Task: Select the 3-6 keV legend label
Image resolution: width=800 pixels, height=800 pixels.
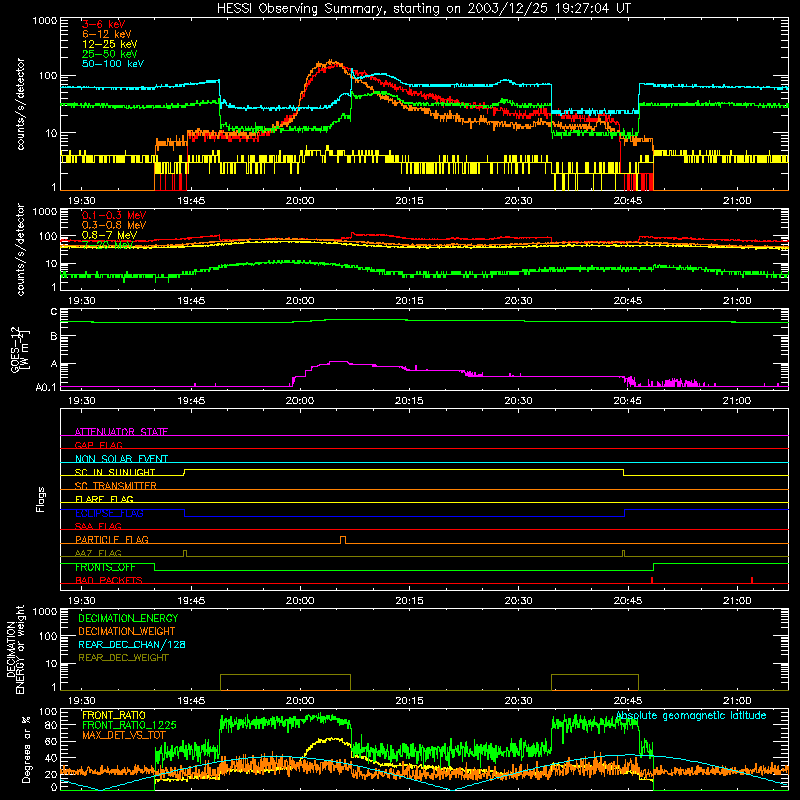Action: pos(104,24)
